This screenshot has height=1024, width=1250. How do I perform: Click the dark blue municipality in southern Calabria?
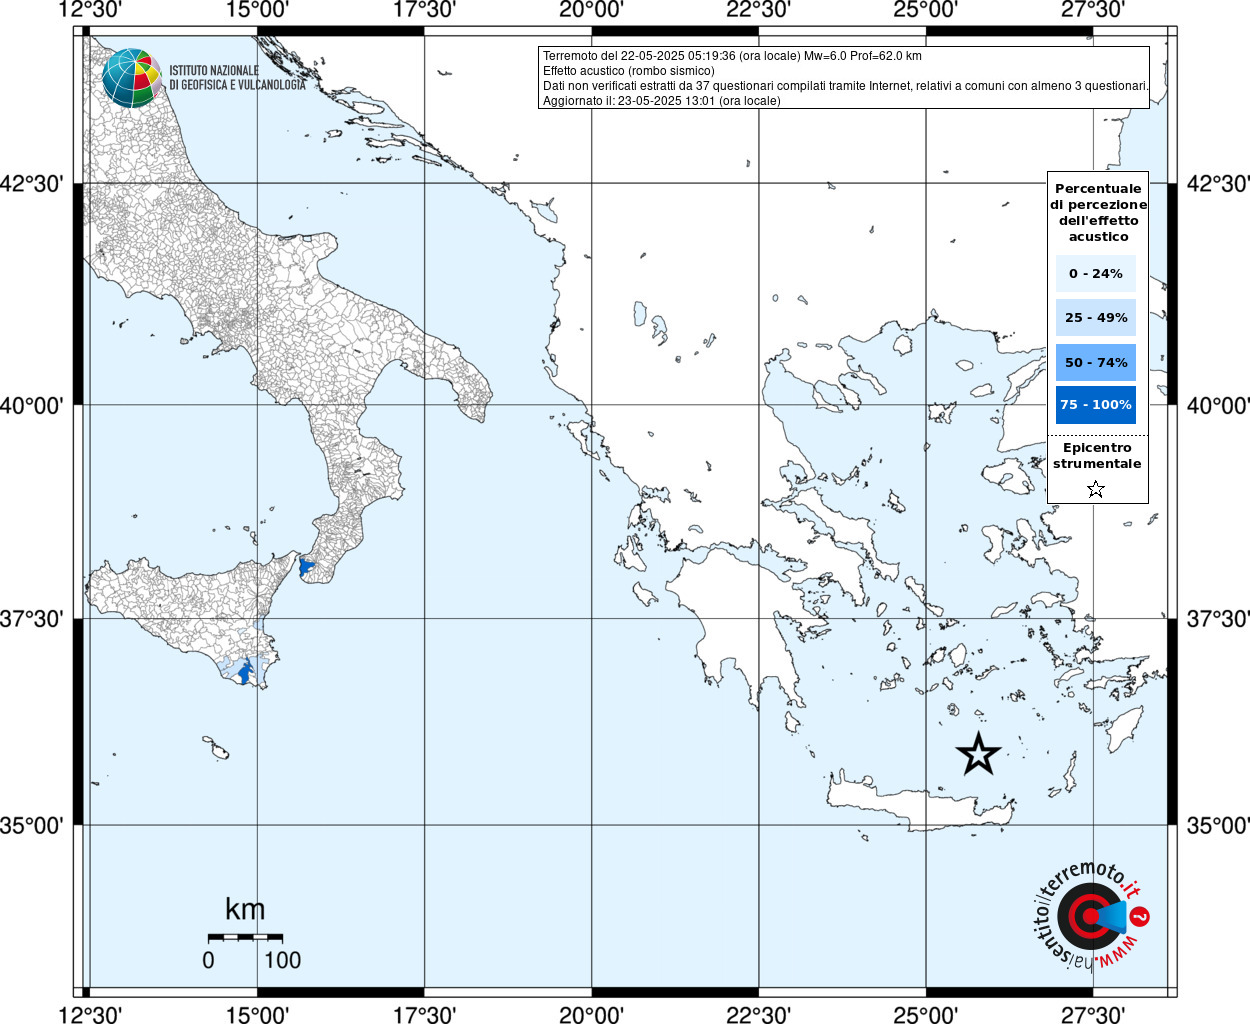306,567
